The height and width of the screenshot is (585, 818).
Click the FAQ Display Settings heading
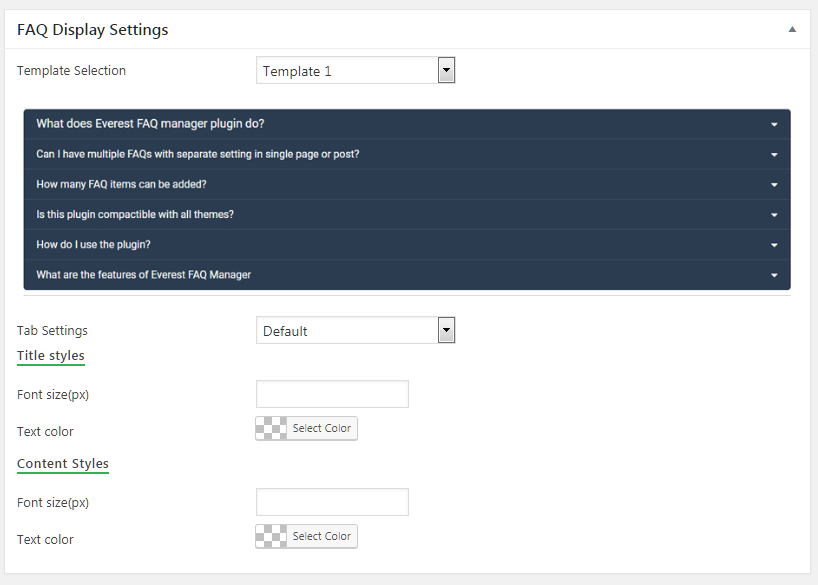93,30
